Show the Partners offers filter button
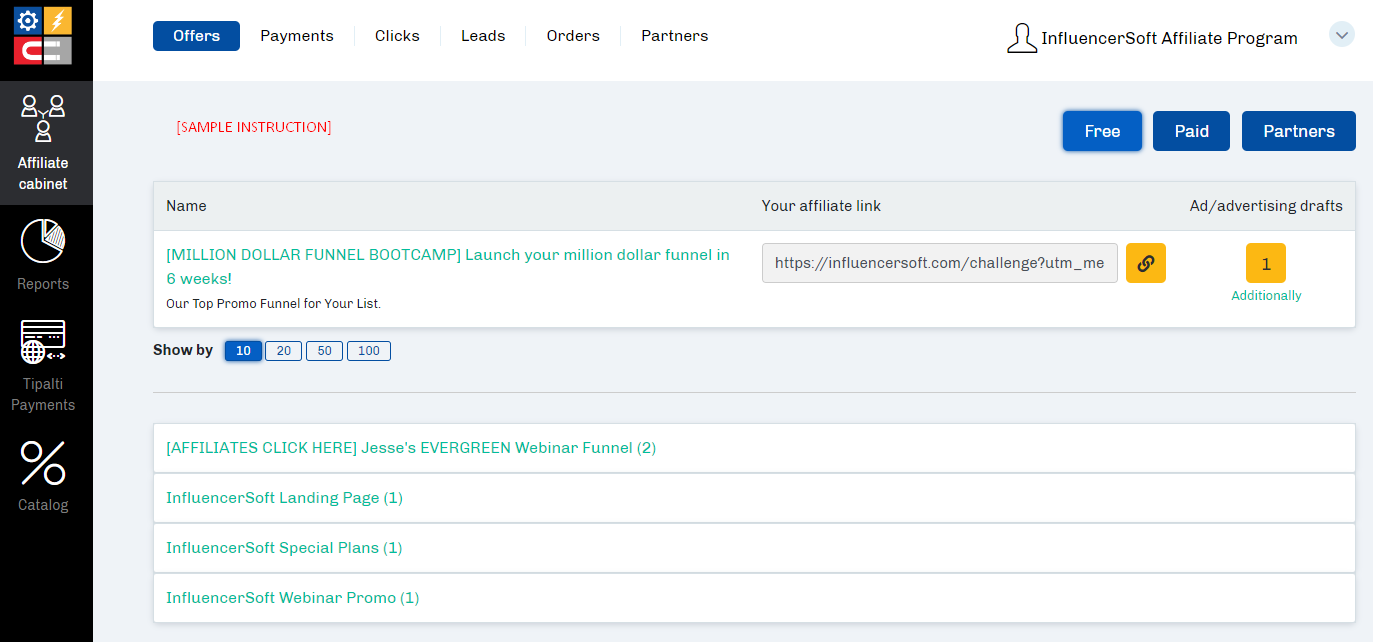Image resolution: width=1373 pixels, height=642 pixels. 1299,131
